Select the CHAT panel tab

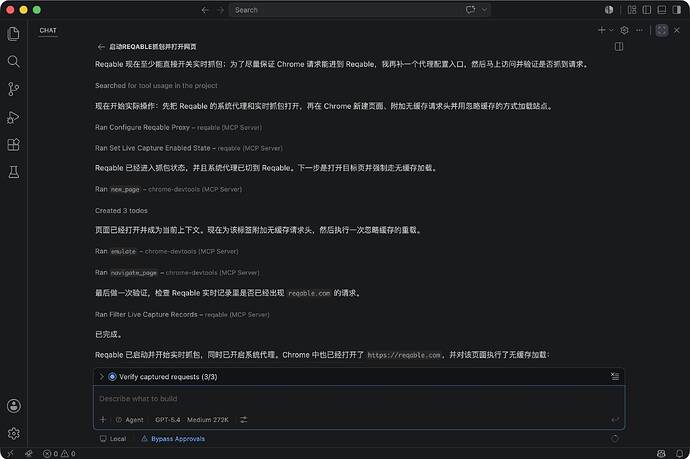tap(48, 30)
